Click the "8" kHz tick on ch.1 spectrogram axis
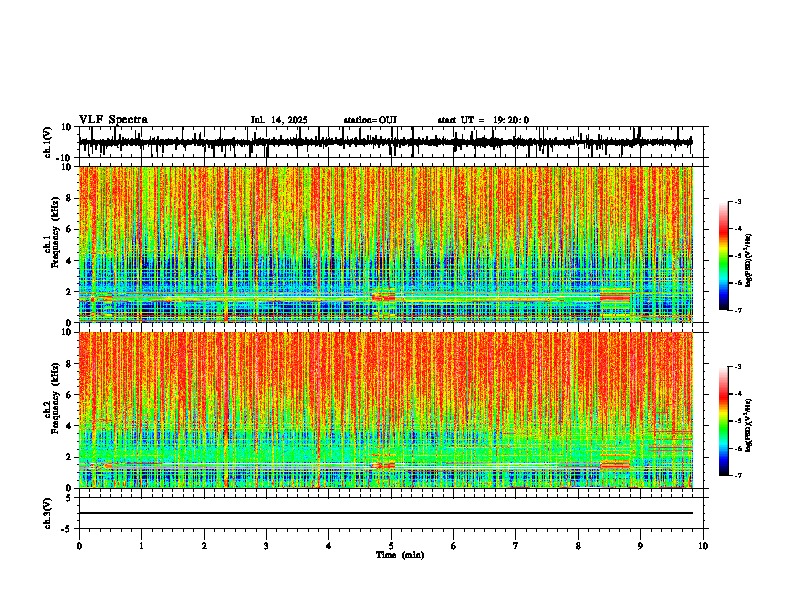This screenshot has height=612, width=792. click(x=69, y=198)
